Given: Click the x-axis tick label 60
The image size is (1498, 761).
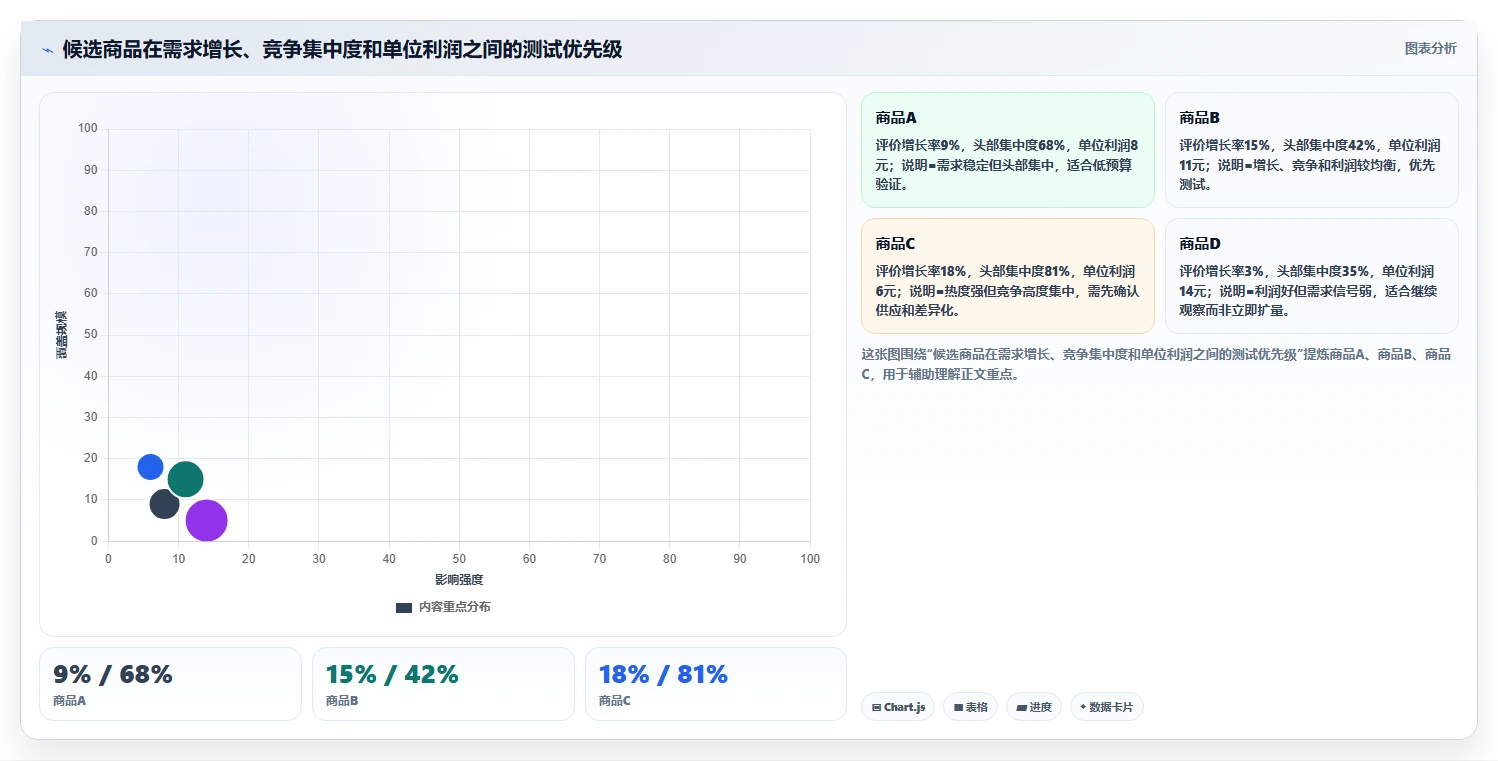Looking at the screenshot, I should click(x=529, y=559).
